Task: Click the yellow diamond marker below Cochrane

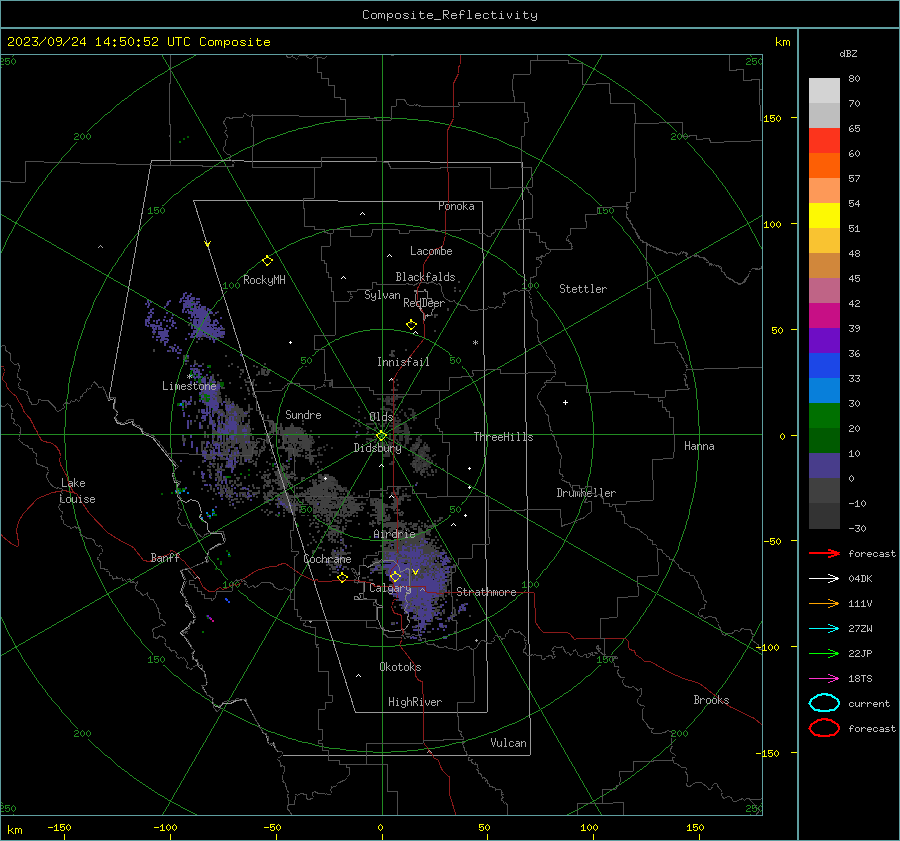Action: (x=343, y=577)
